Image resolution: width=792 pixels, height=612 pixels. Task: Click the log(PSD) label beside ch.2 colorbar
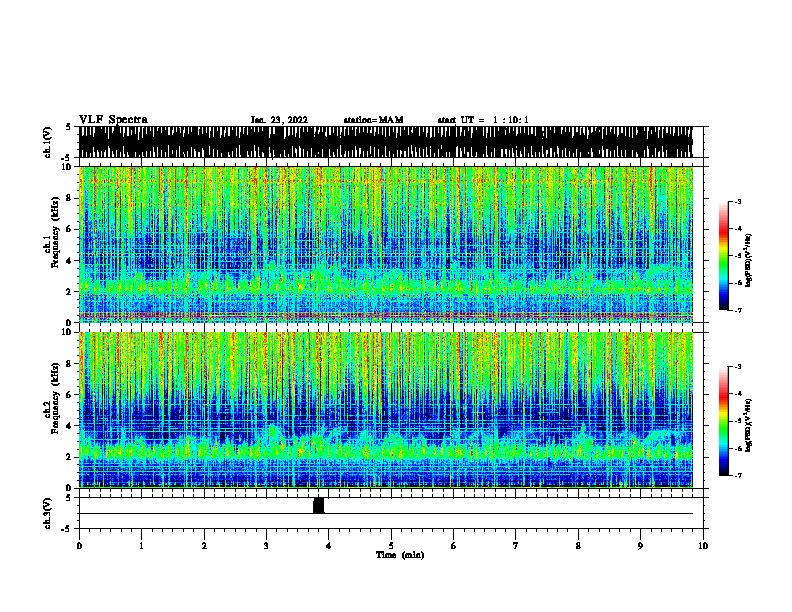(748, 425)
